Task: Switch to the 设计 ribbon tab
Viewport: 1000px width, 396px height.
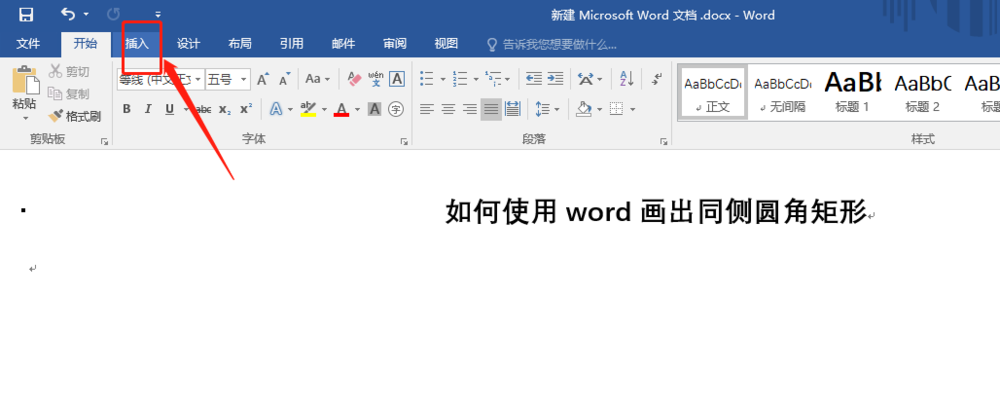Action: coord(188,43)
